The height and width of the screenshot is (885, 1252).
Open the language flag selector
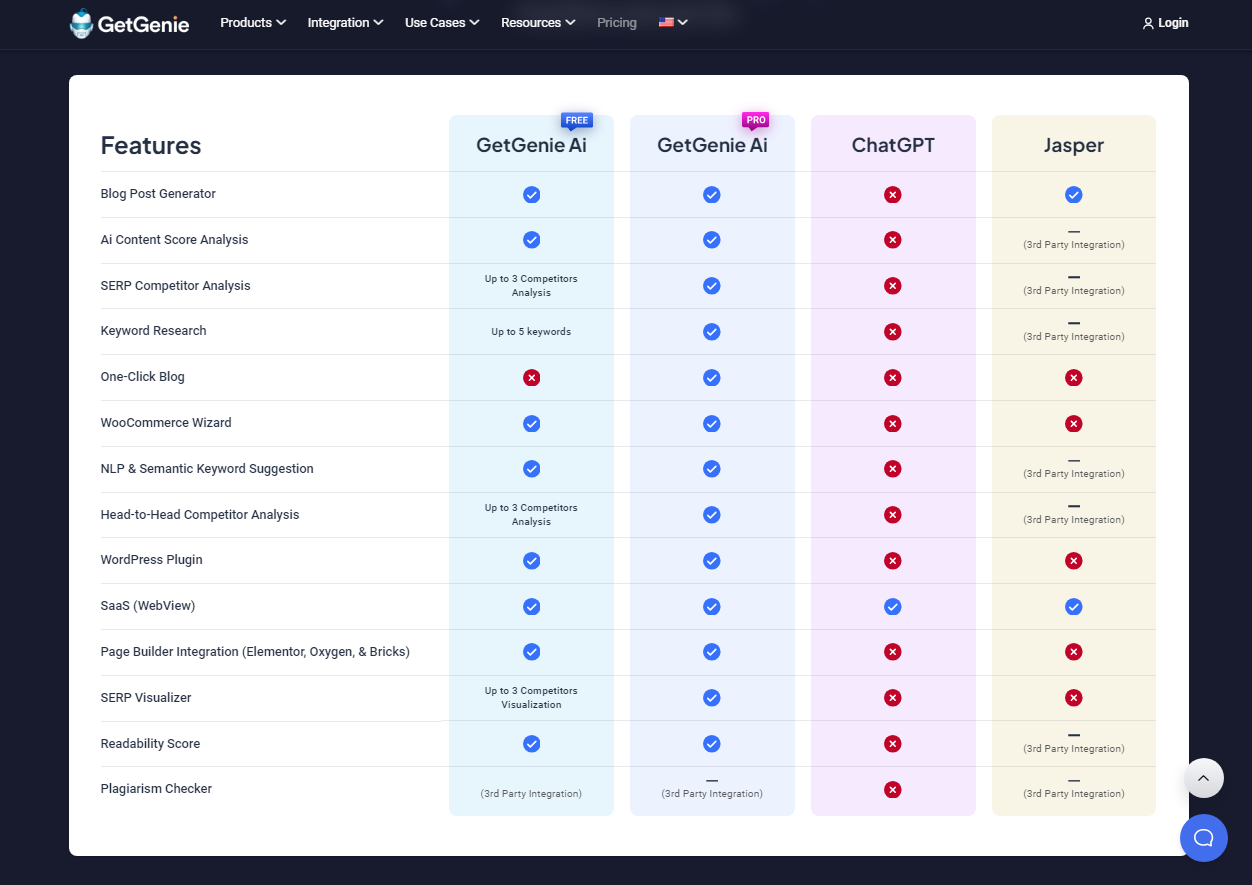pos(673,23)
